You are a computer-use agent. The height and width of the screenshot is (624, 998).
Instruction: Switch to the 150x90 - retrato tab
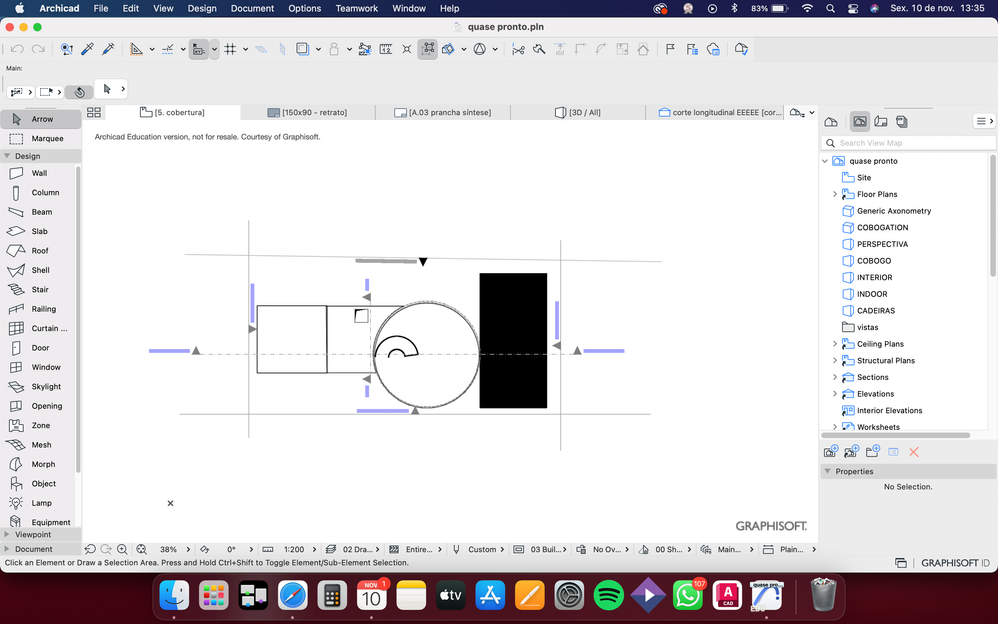click(x=308, y=112)
